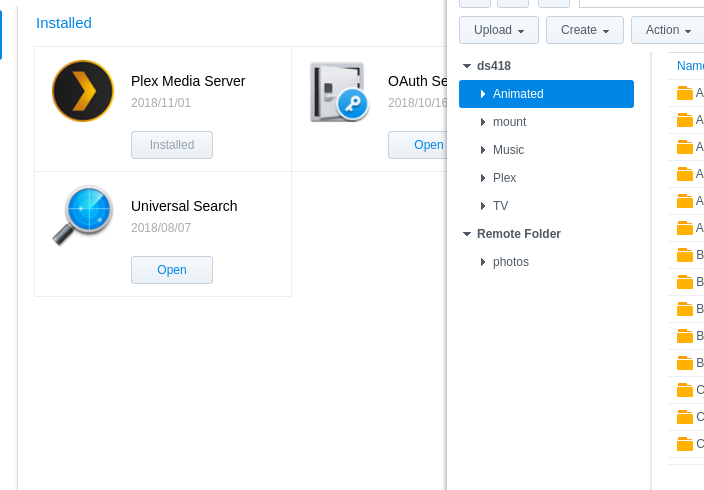This screenshot has height=490, width=704.
Task: Collapse the Remote Folder section
Action: click(x=467, y=234)
